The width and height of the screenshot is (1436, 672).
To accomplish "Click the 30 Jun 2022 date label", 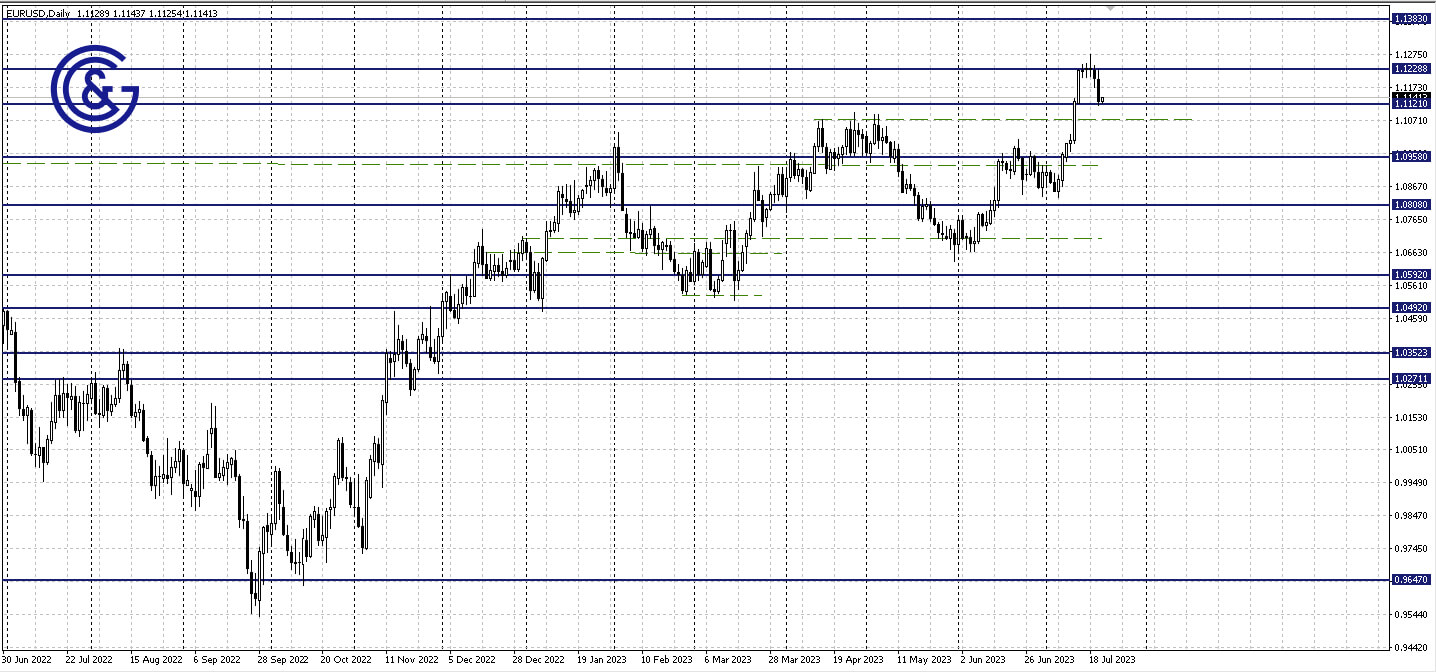I will [x=25, y=659].
